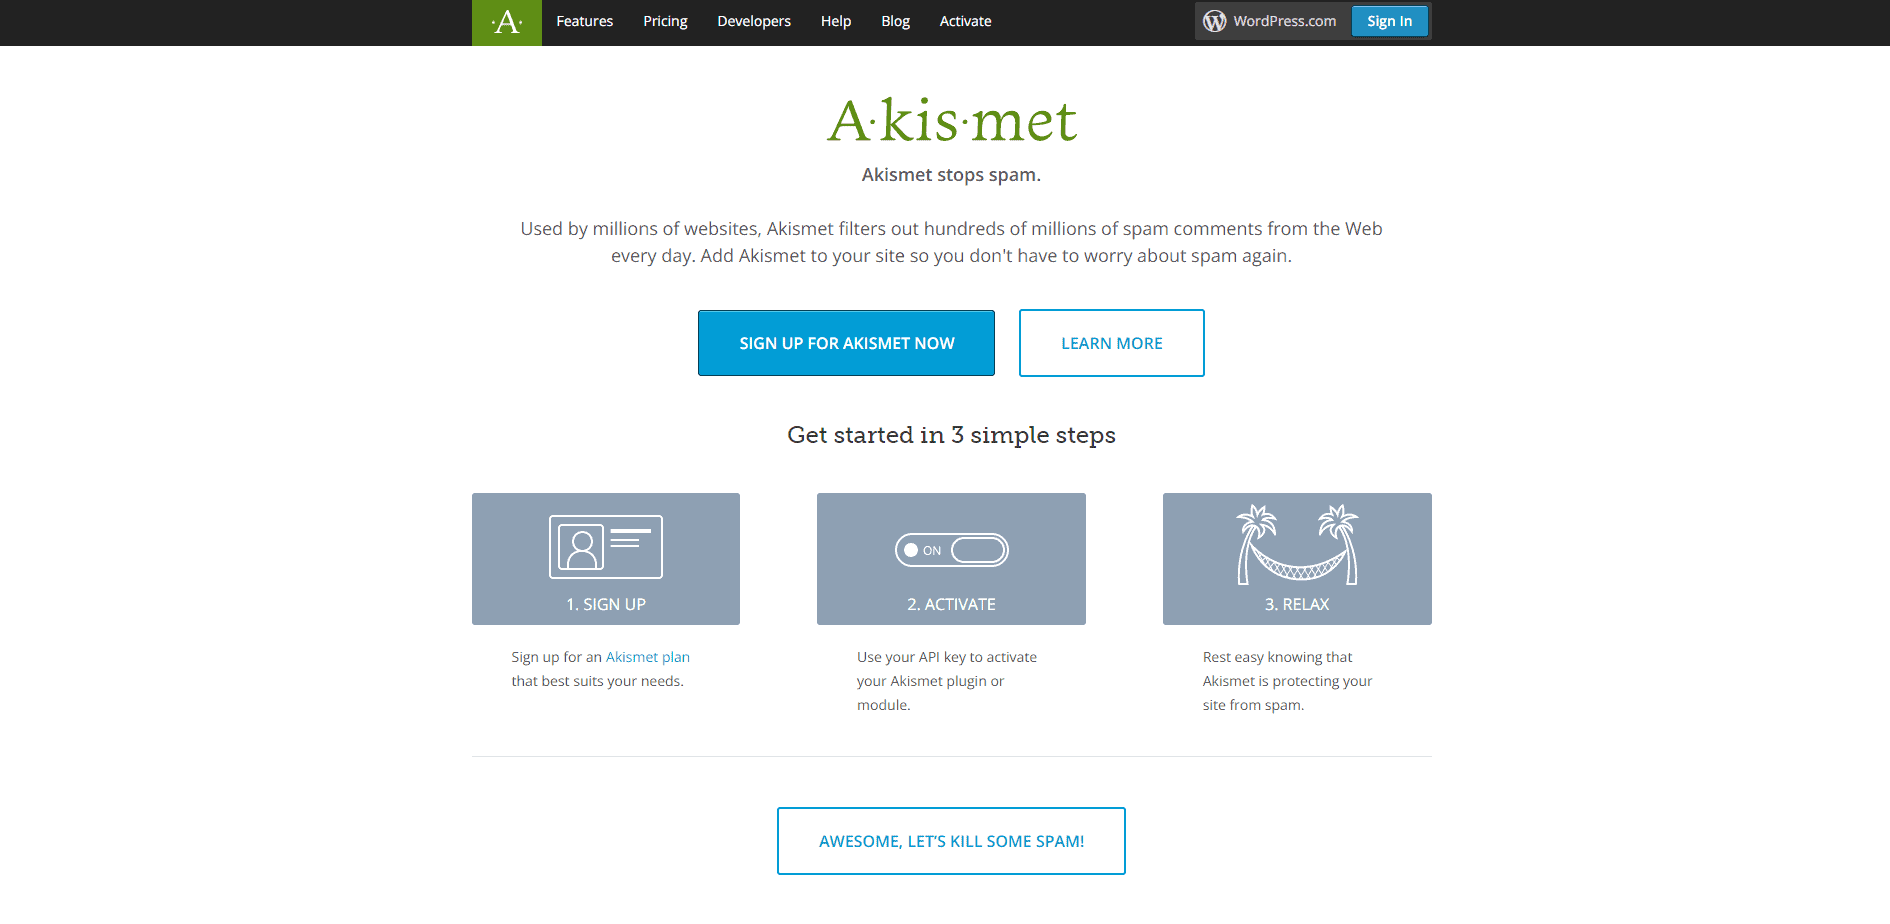Click the palm trees hammock illustration
The height and width of the screenshot is (924, 1890).
coord(1297,544)
